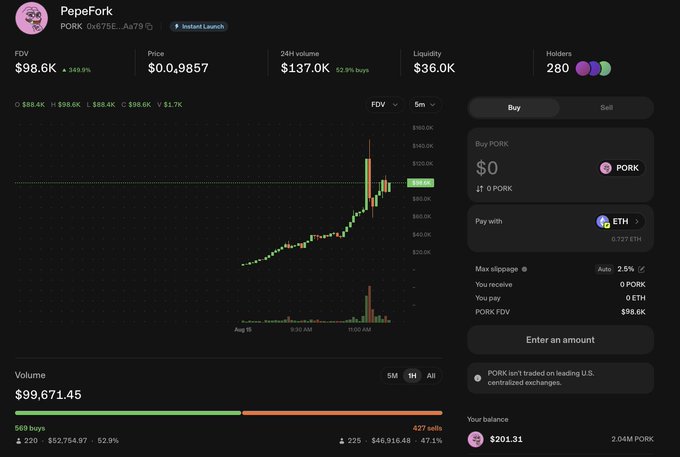The image size is (680, 457).
Task: Toggle the PORK amount swap arrows
Action: [479, 189]
